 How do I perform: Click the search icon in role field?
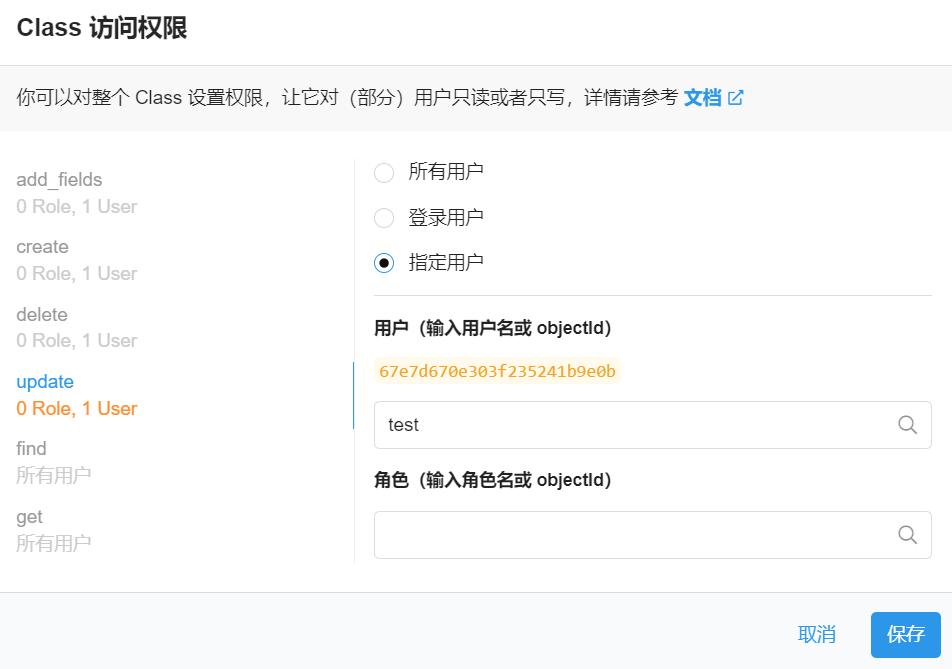(907, 535)
